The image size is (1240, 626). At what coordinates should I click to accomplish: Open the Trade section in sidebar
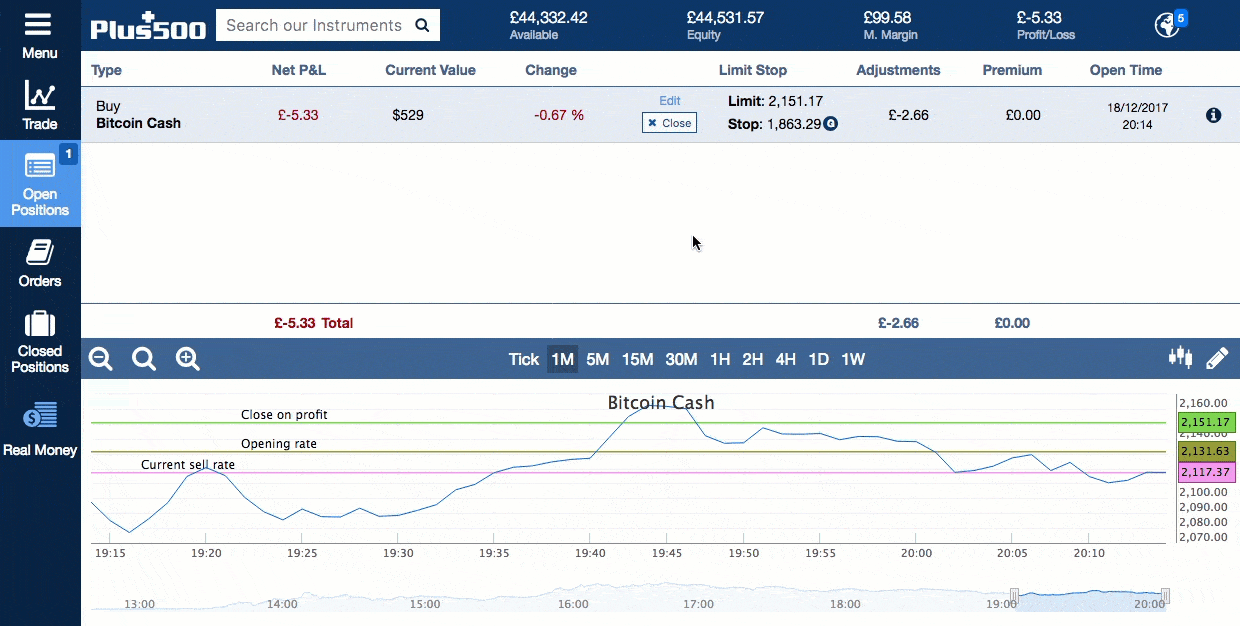coord(40,106)
